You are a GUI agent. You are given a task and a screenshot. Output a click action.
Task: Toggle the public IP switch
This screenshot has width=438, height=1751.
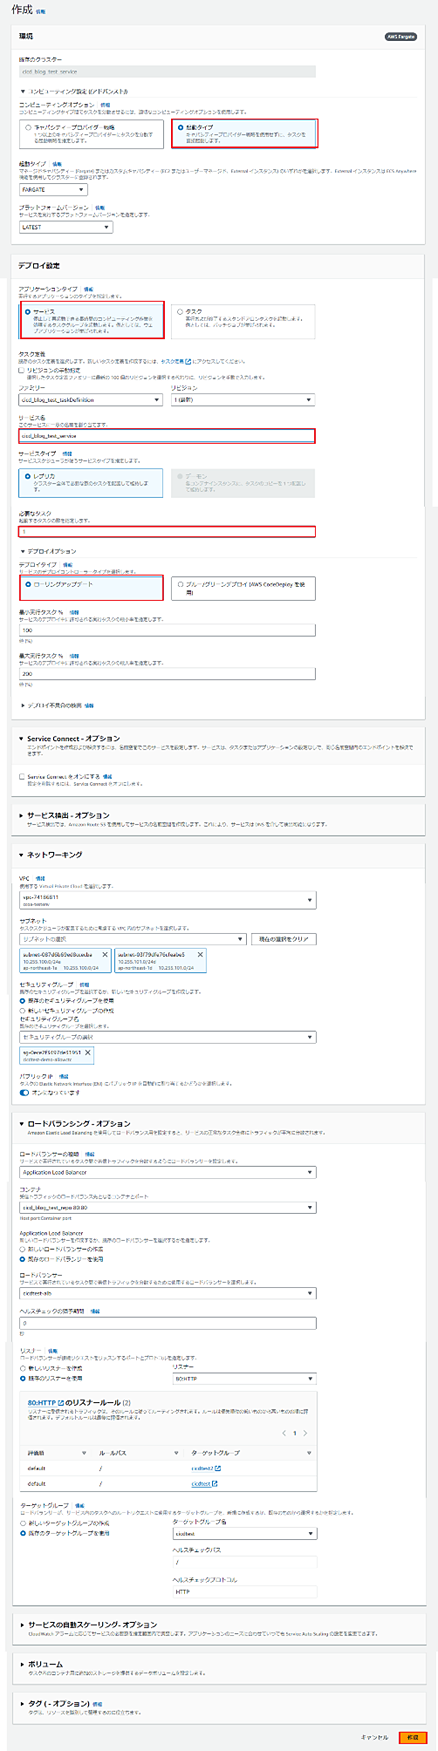(25, 1092)
